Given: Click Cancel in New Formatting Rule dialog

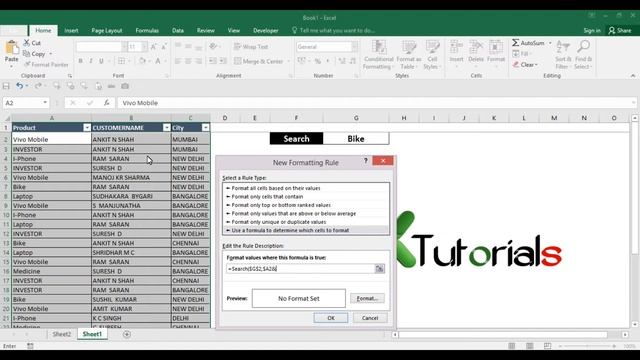Looking at the screenshot, I should [370, 318].
